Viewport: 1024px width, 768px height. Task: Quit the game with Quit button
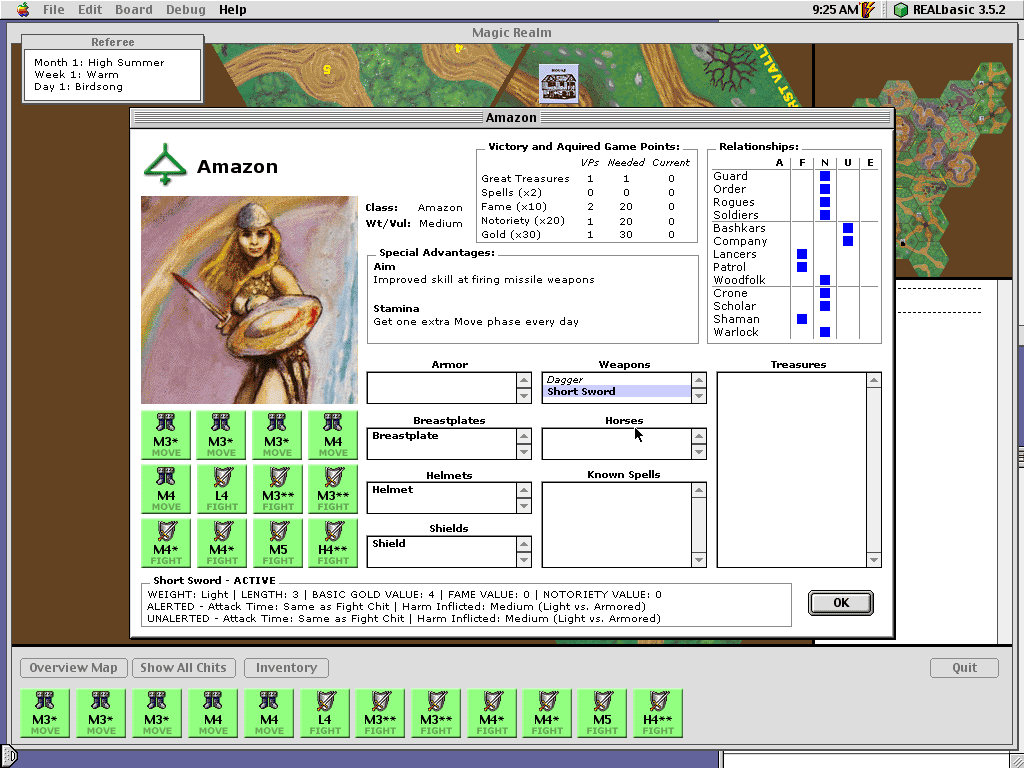[964, 667]
